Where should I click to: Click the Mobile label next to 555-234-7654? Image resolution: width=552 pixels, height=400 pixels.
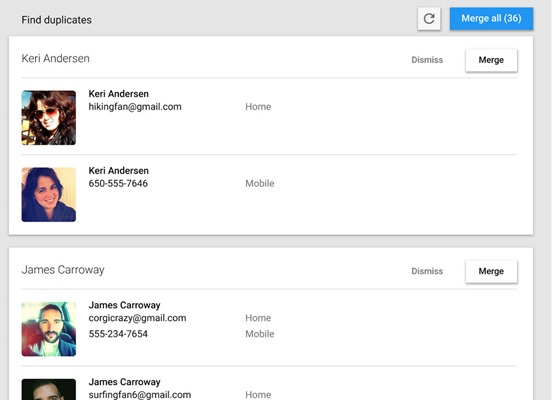pyautogui.click(x=259, y=334)
